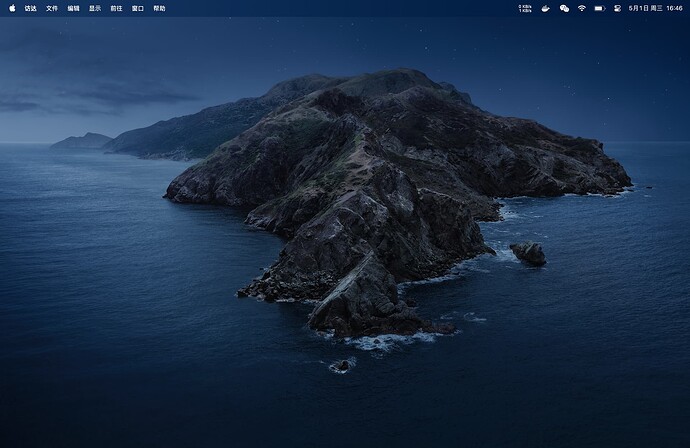The width and height of the screenshot is (690, 448).
Task: Open the 文件 menu
Action: pyautogui.click(x=52, y=8)
